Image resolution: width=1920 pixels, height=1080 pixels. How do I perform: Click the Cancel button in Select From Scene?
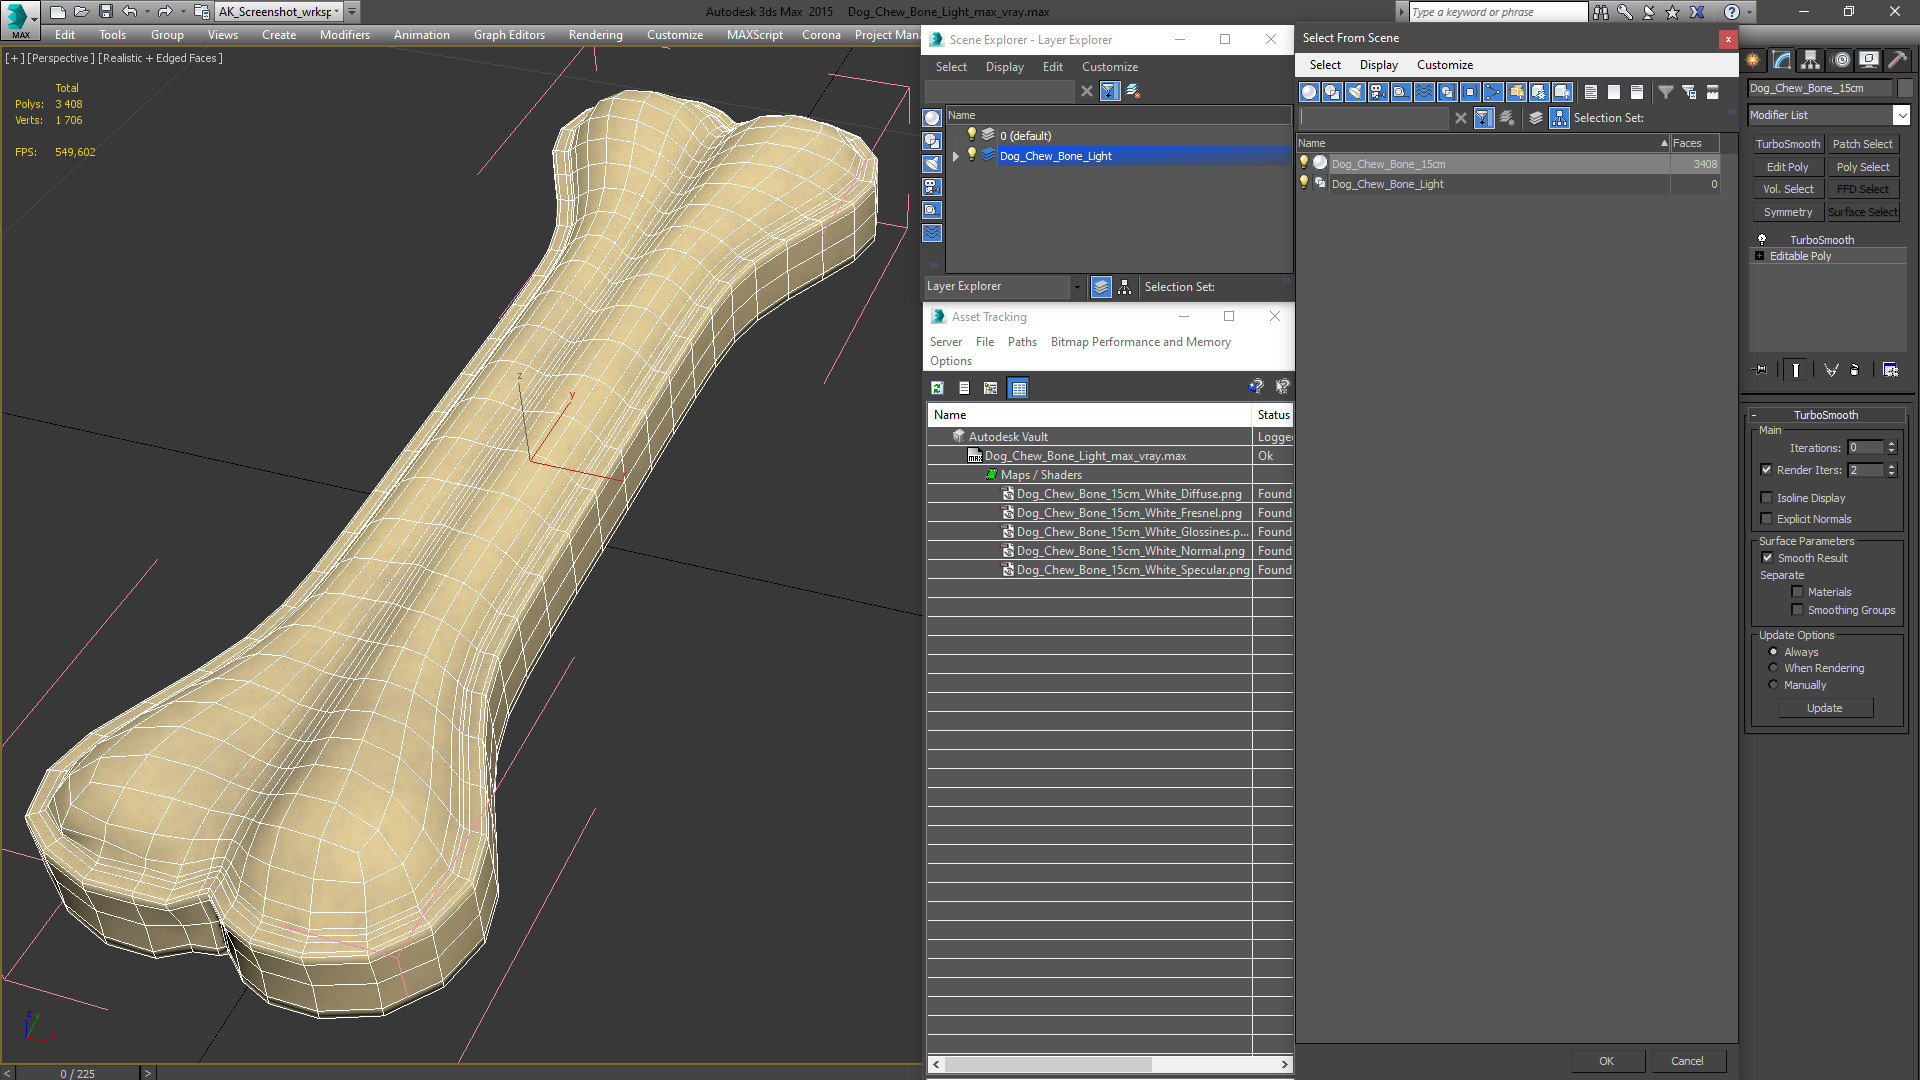coord(1686,1061)
